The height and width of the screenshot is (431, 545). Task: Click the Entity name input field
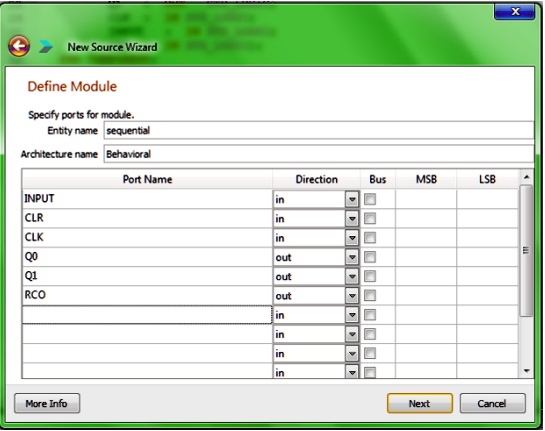(x=319, y=130)
